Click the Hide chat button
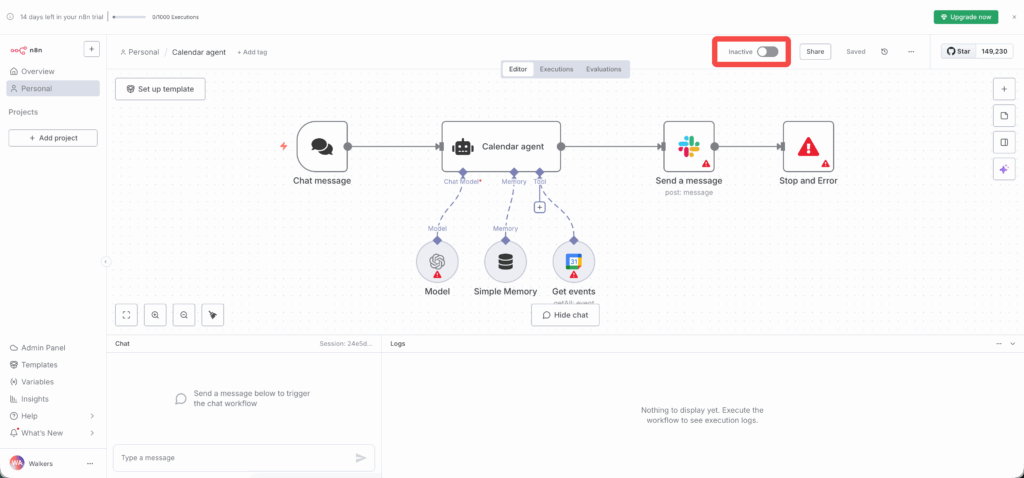1024x478 pixels. click(x=566, y=314)
